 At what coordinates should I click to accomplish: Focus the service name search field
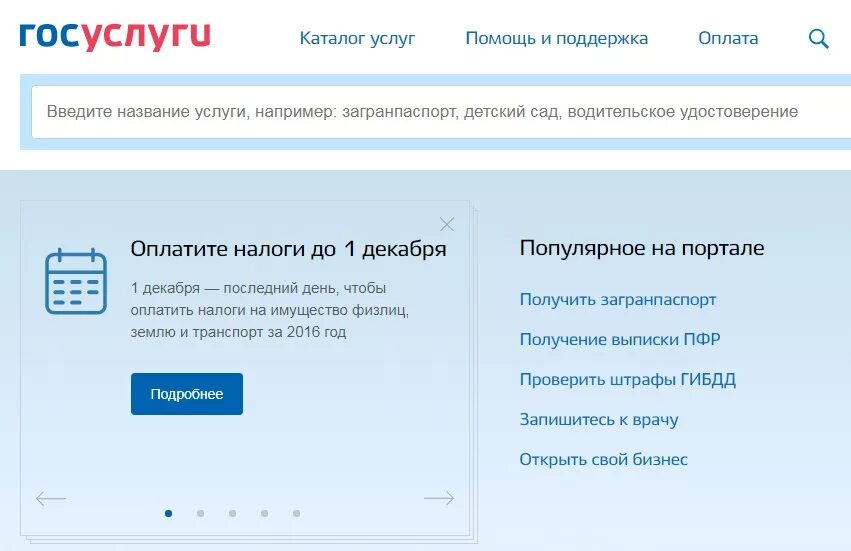pyautogui.click(x=441, y=112)
